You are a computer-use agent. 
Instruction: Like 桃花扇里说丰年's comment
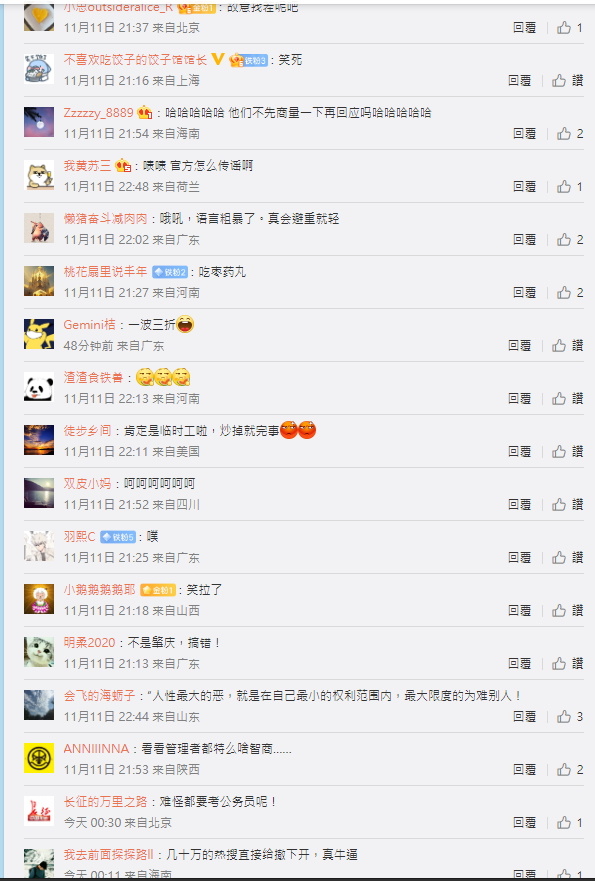click(570, 293)
